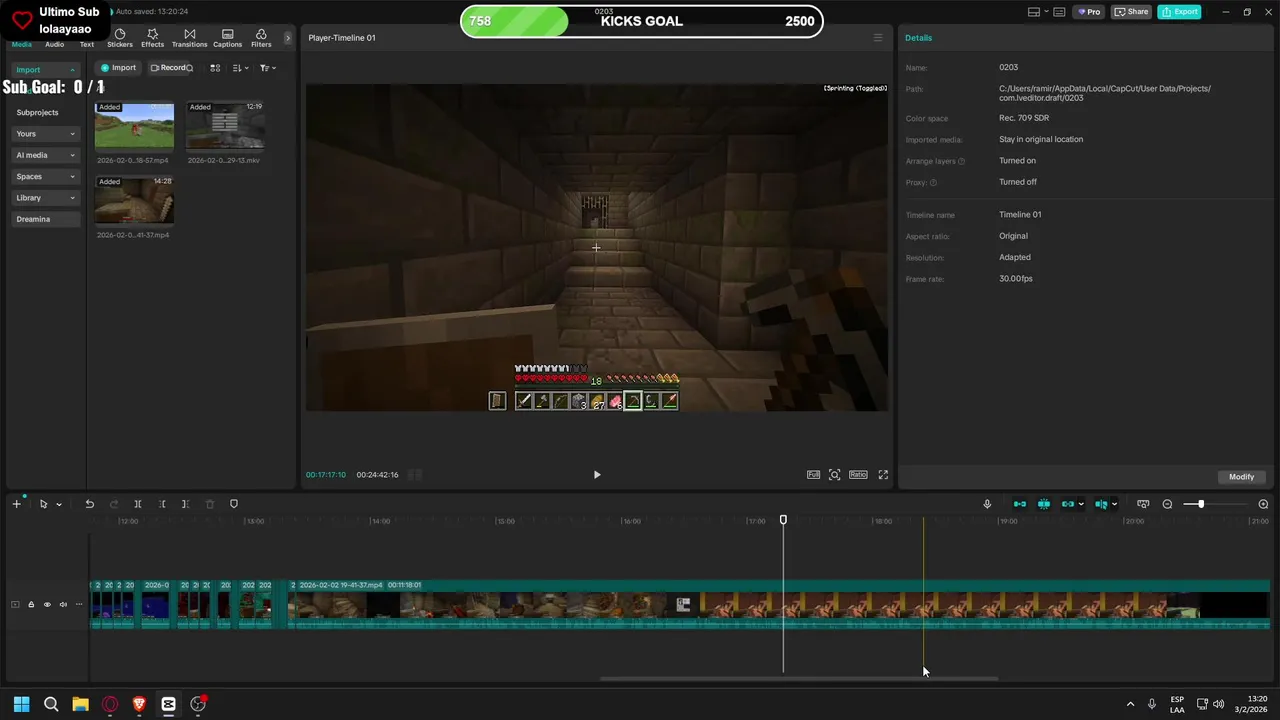Delete right of playhead
The height and width of the screenshot is (720, 1280).
[185, 504]
